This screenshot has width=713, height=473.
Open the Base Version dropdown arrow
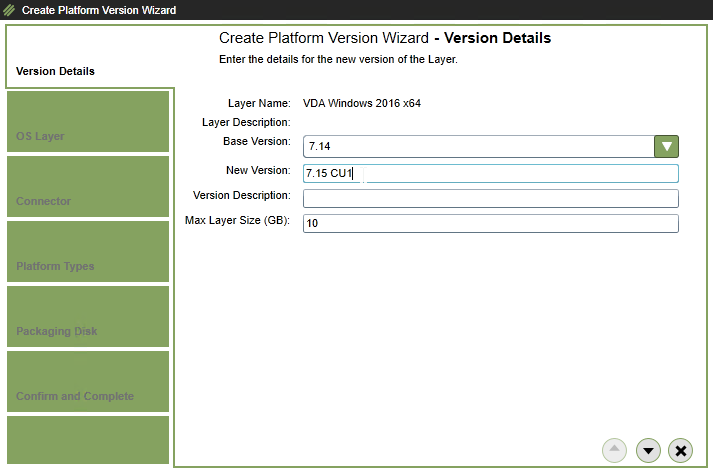pyautogui.click(x=667, y=146)
